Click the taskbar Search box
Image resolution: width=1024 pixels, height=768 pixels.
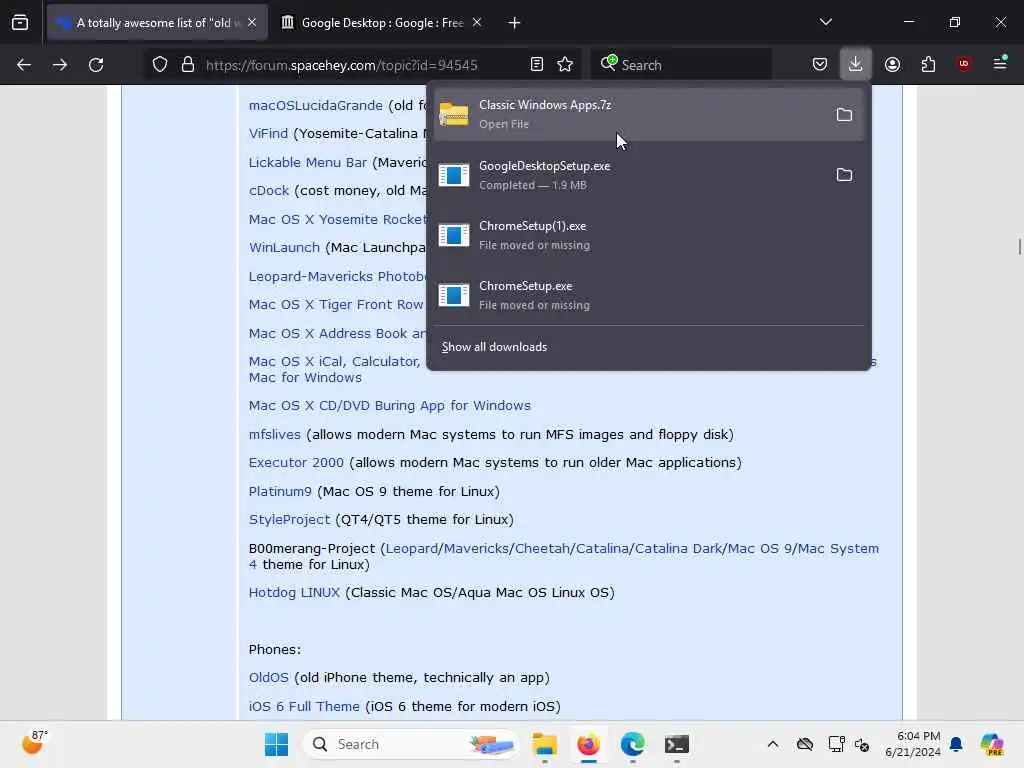click(x=410, y=744)
